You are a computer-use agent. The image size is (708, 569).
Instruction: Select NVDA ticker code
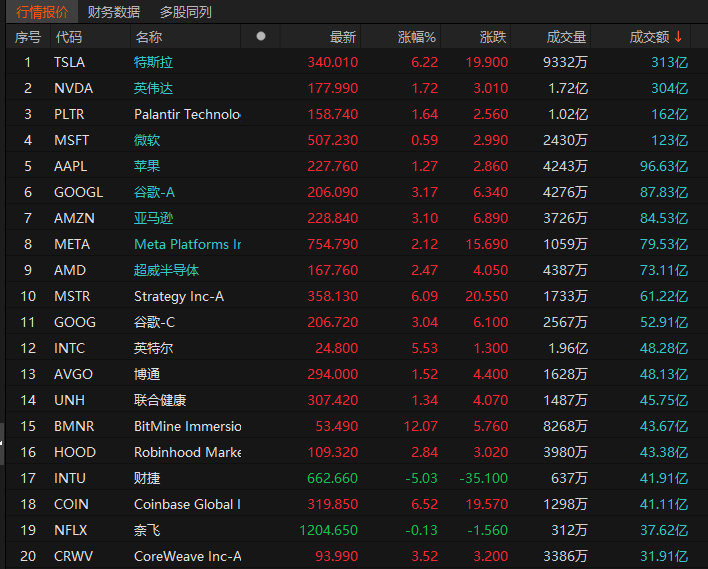[x=73, y=88]
